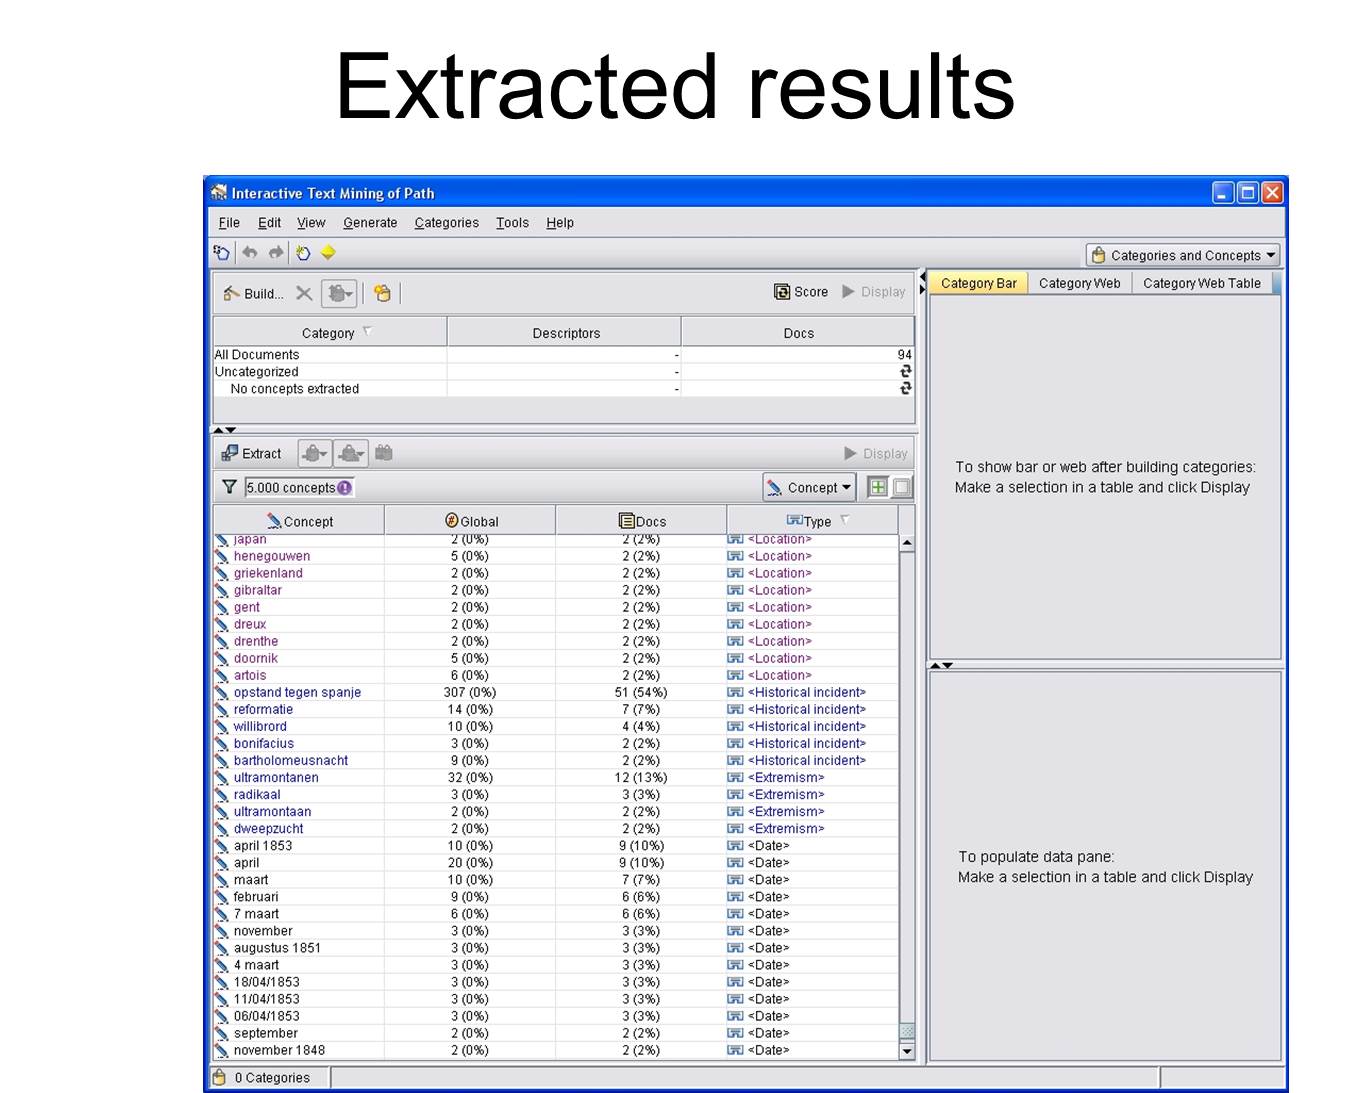Click the refresh icon in No concepts extracted row

click(906, 388)
